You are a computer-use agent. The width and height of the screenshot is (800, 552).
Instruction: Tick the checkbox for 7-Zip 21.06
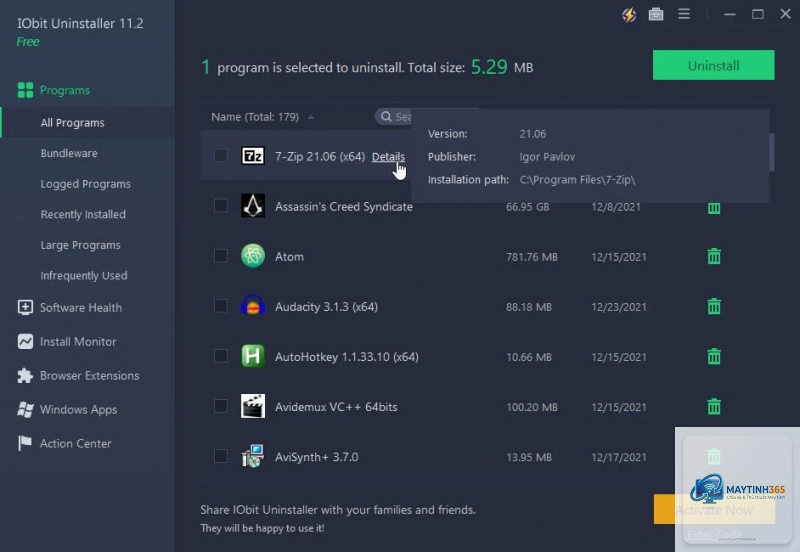click(221, 155)
